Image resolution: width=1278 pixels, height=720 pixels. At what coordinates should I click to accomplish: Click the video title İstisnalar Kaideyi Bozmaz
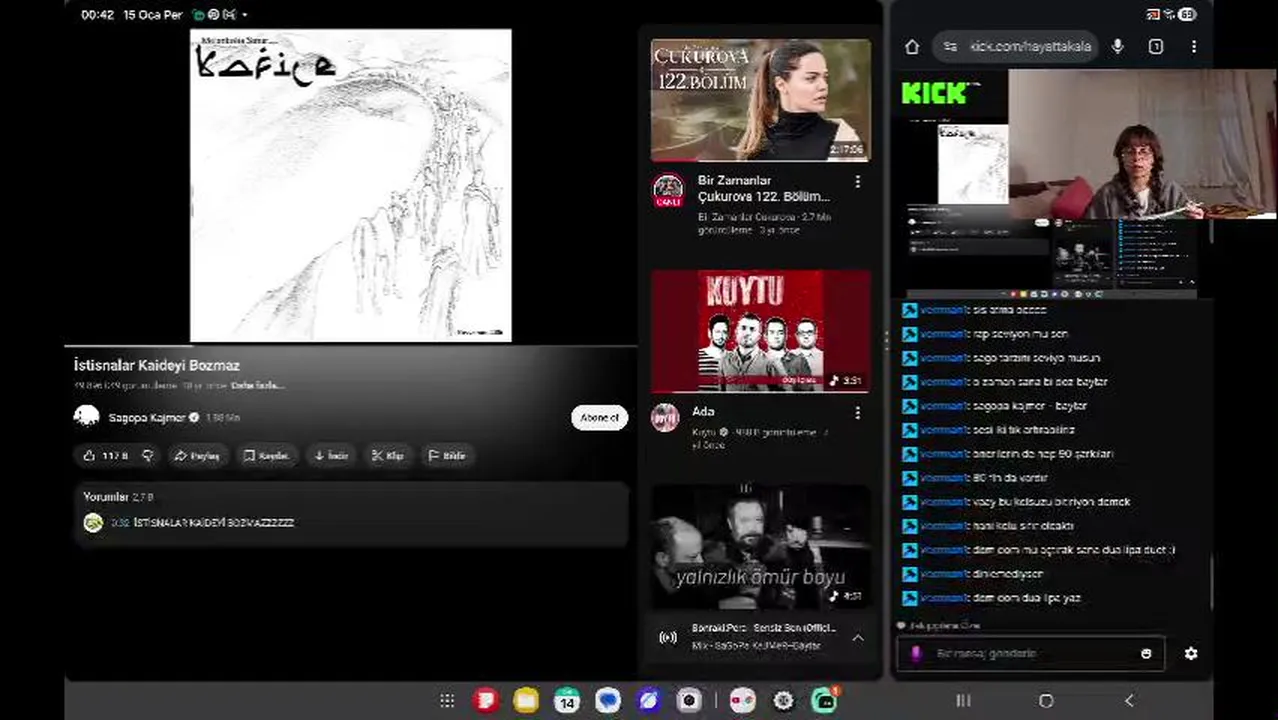point(156,366)
